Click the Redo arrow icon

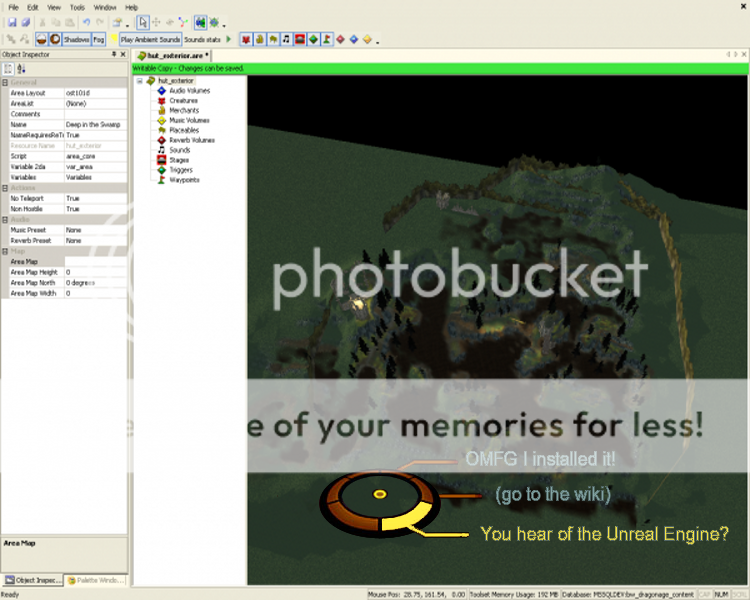click(99, 22)
